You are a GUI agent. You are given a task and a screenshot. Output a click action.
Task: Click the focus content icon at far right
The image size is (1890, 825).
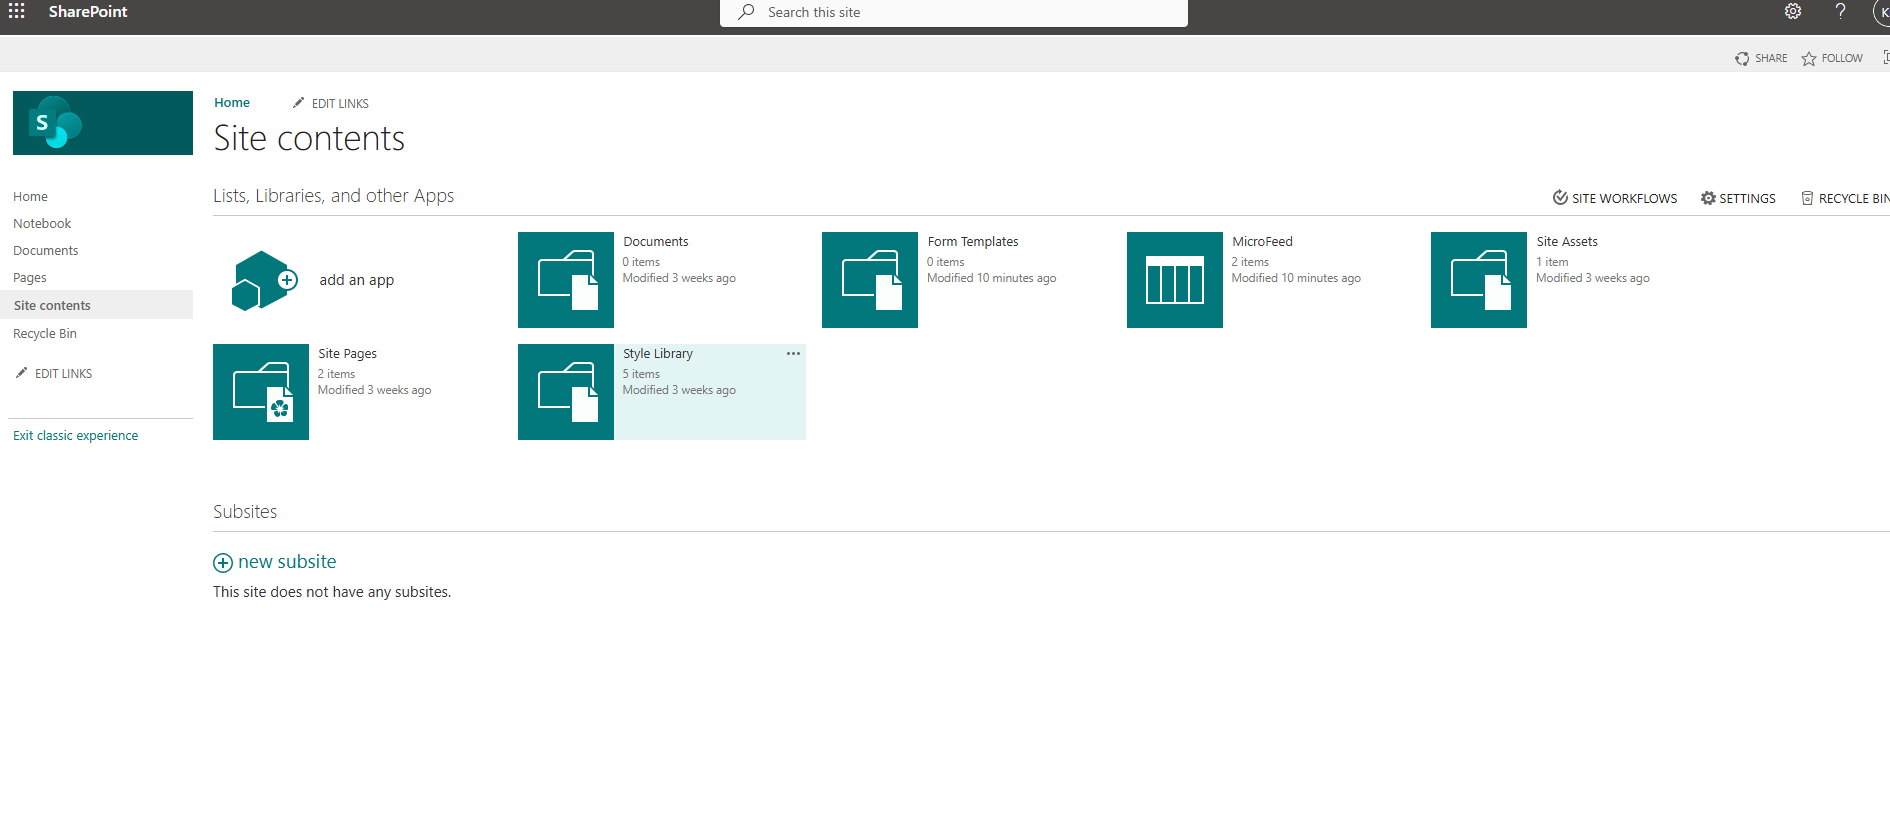pyautogui.click(x=1886, y=58)
